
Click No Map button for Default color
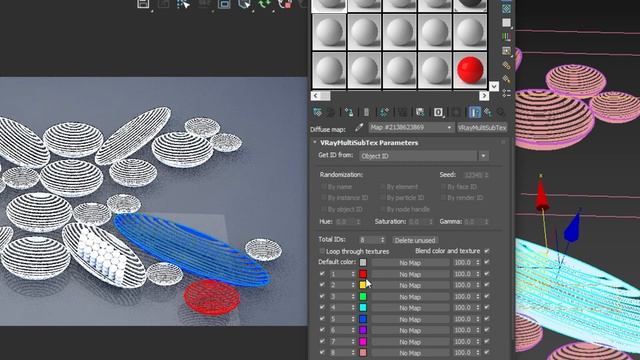410,263
